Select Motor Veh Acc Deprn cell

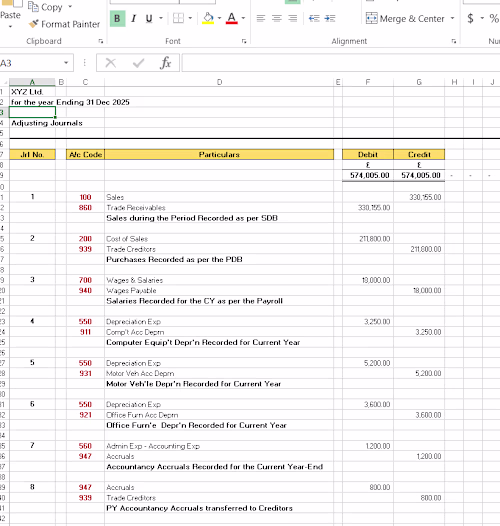click(x=219, y=373)
